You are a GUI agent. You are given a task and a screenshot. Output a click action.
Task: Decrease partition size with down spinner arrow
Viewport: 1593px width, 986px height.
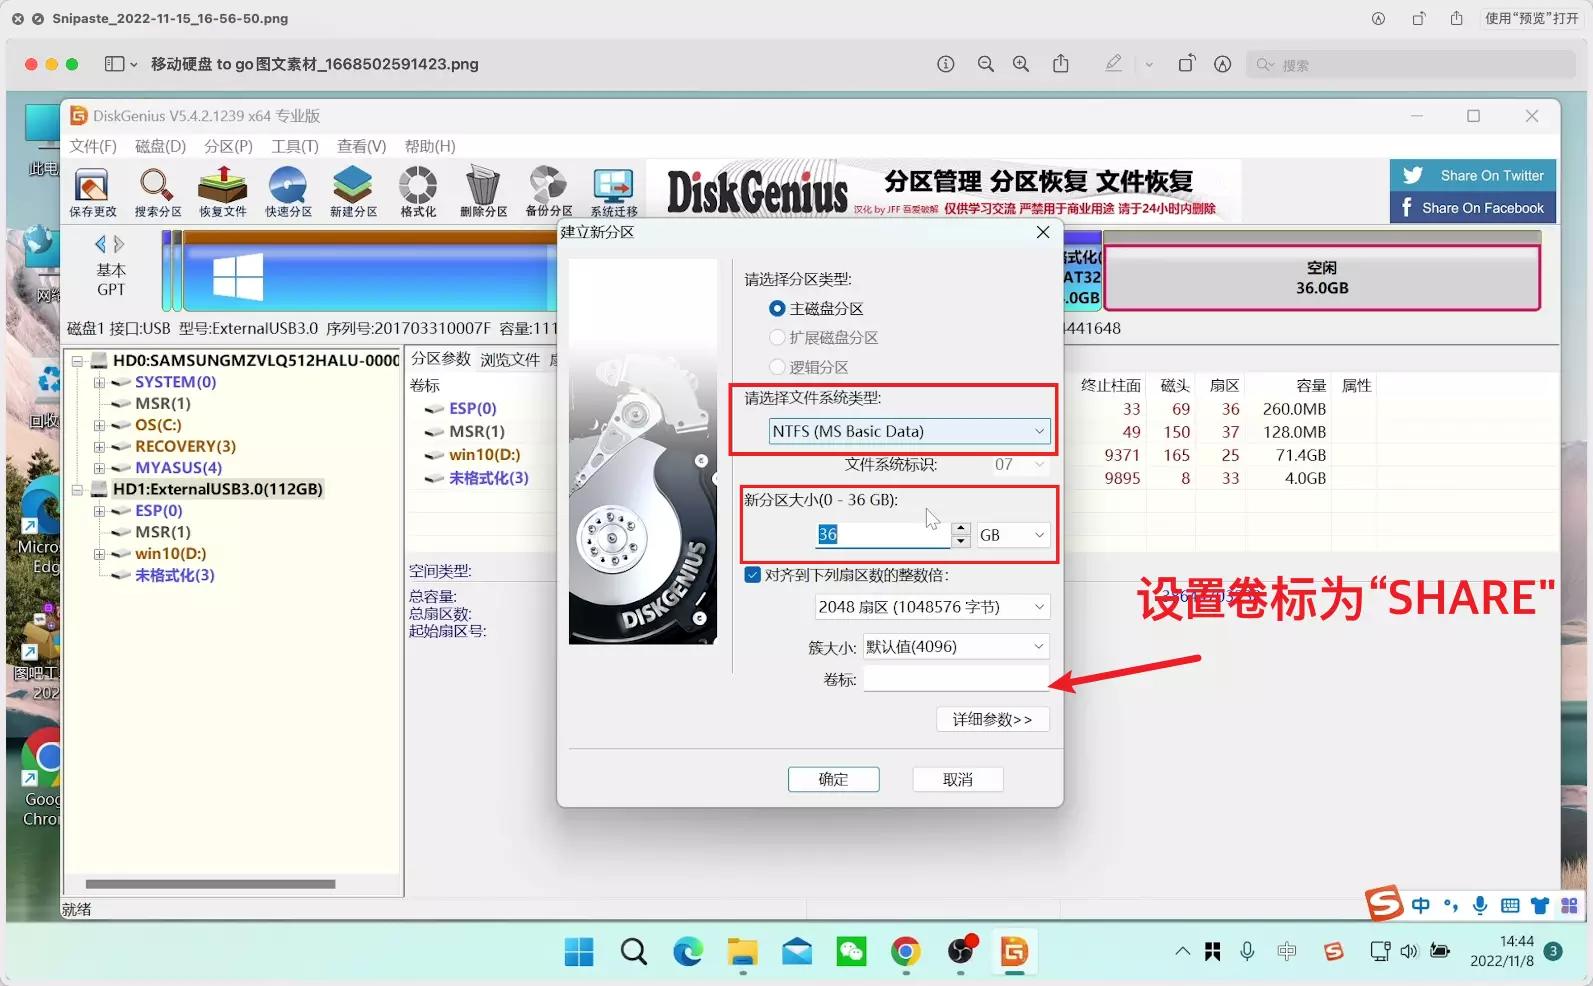[961, 541]
